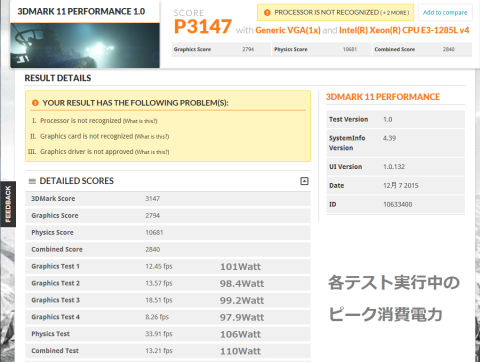
Task: Click the warning icon beside 'Your result has the following problem(s)'
Action: pos(35,103)
